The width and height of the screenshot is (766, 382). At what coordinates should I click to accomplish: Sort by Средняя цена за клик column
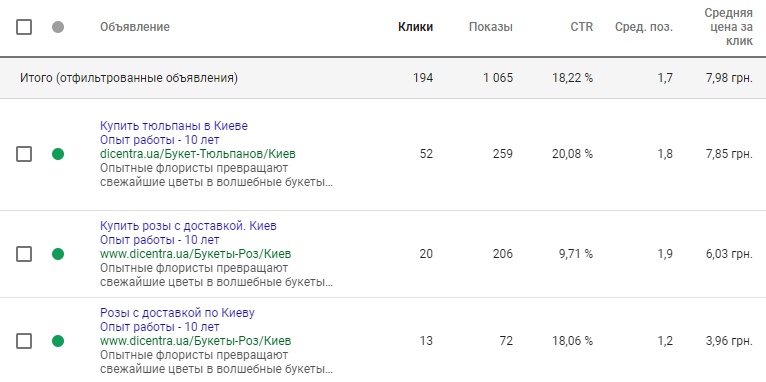pyautogui.click(x=728, y=27)
